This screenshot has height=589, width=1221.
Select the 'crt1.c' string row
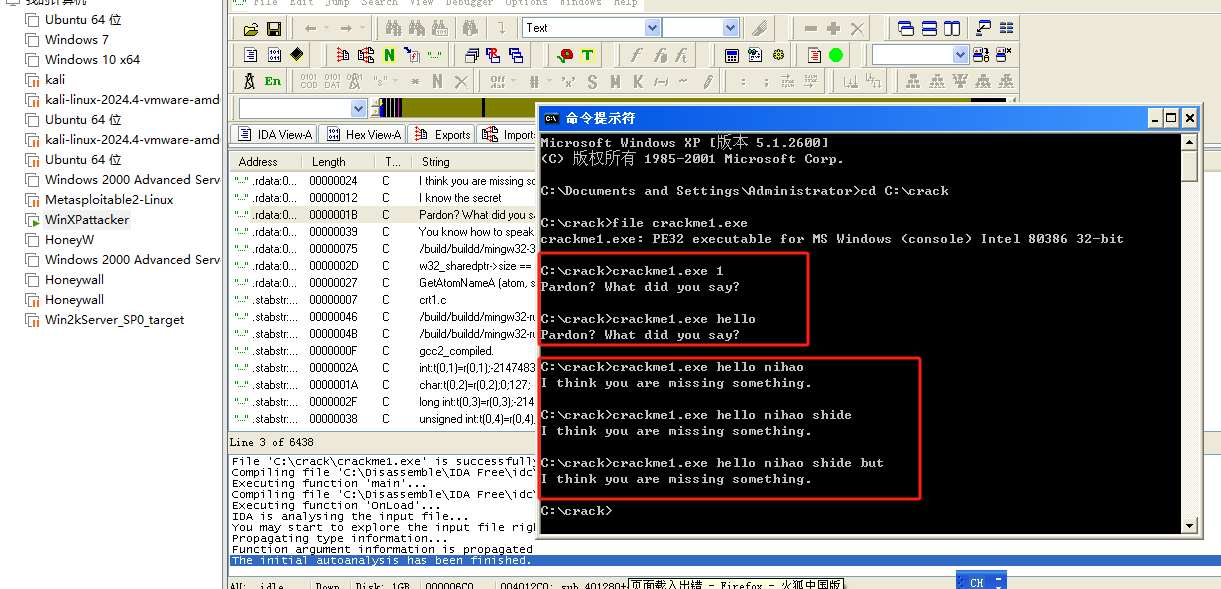point(383,300)
